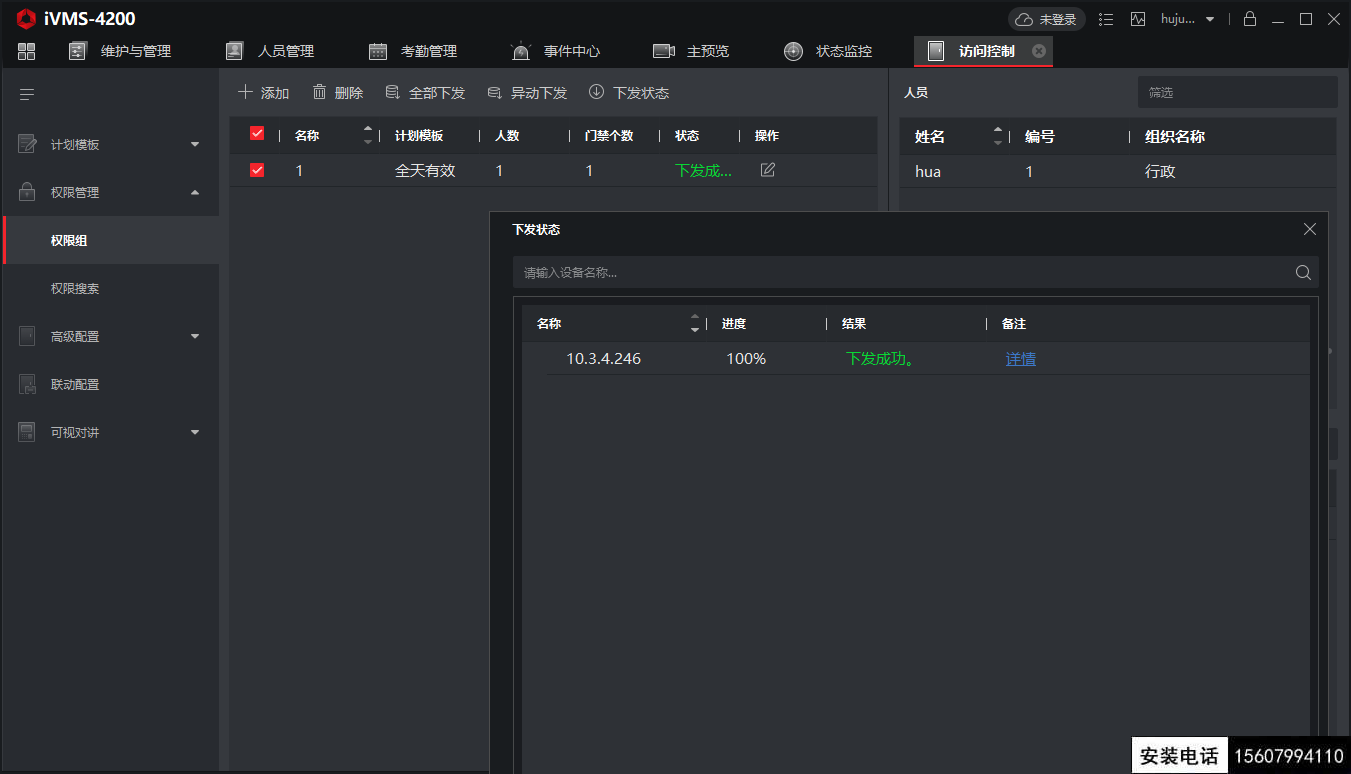
Task: Switch to the 状态监控 tab
Action: click(828, 51)
